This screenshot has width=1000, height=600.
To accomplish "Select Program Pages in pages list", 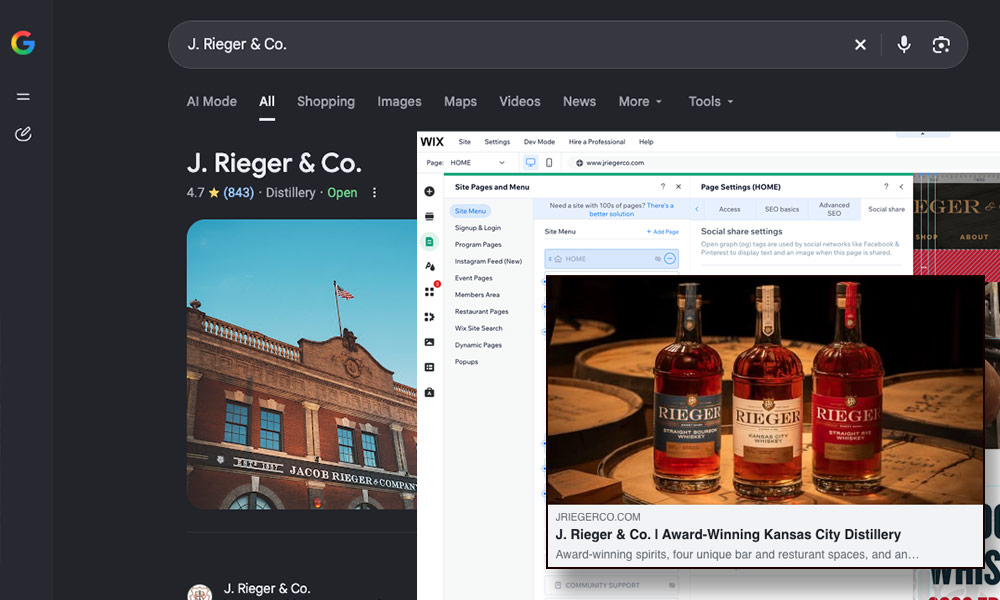I will tap(478, 244).
